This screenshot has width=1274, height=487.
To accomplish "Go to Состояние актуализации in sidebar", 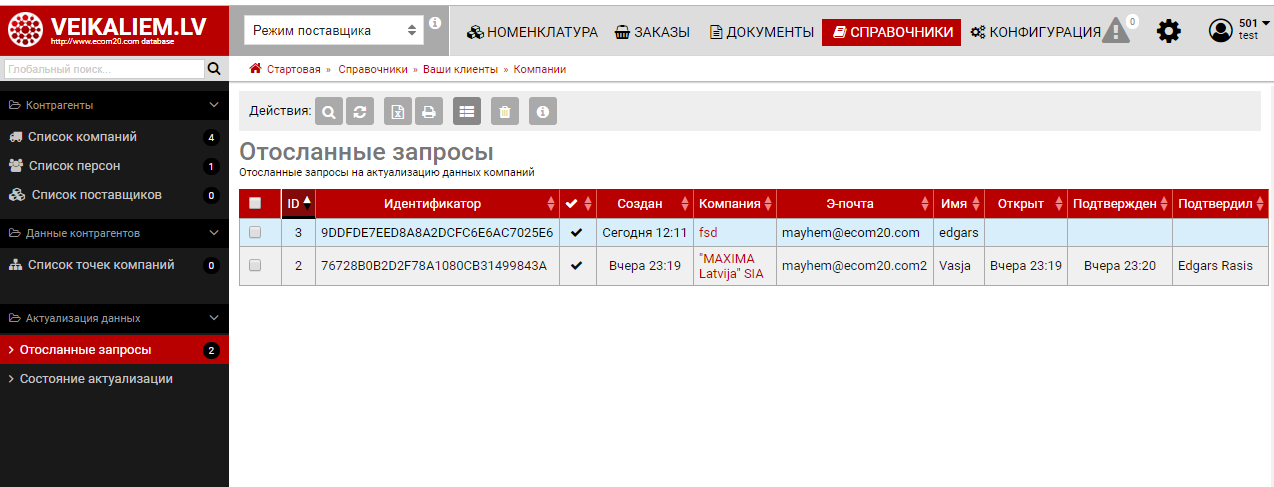I will coord(96,379).
